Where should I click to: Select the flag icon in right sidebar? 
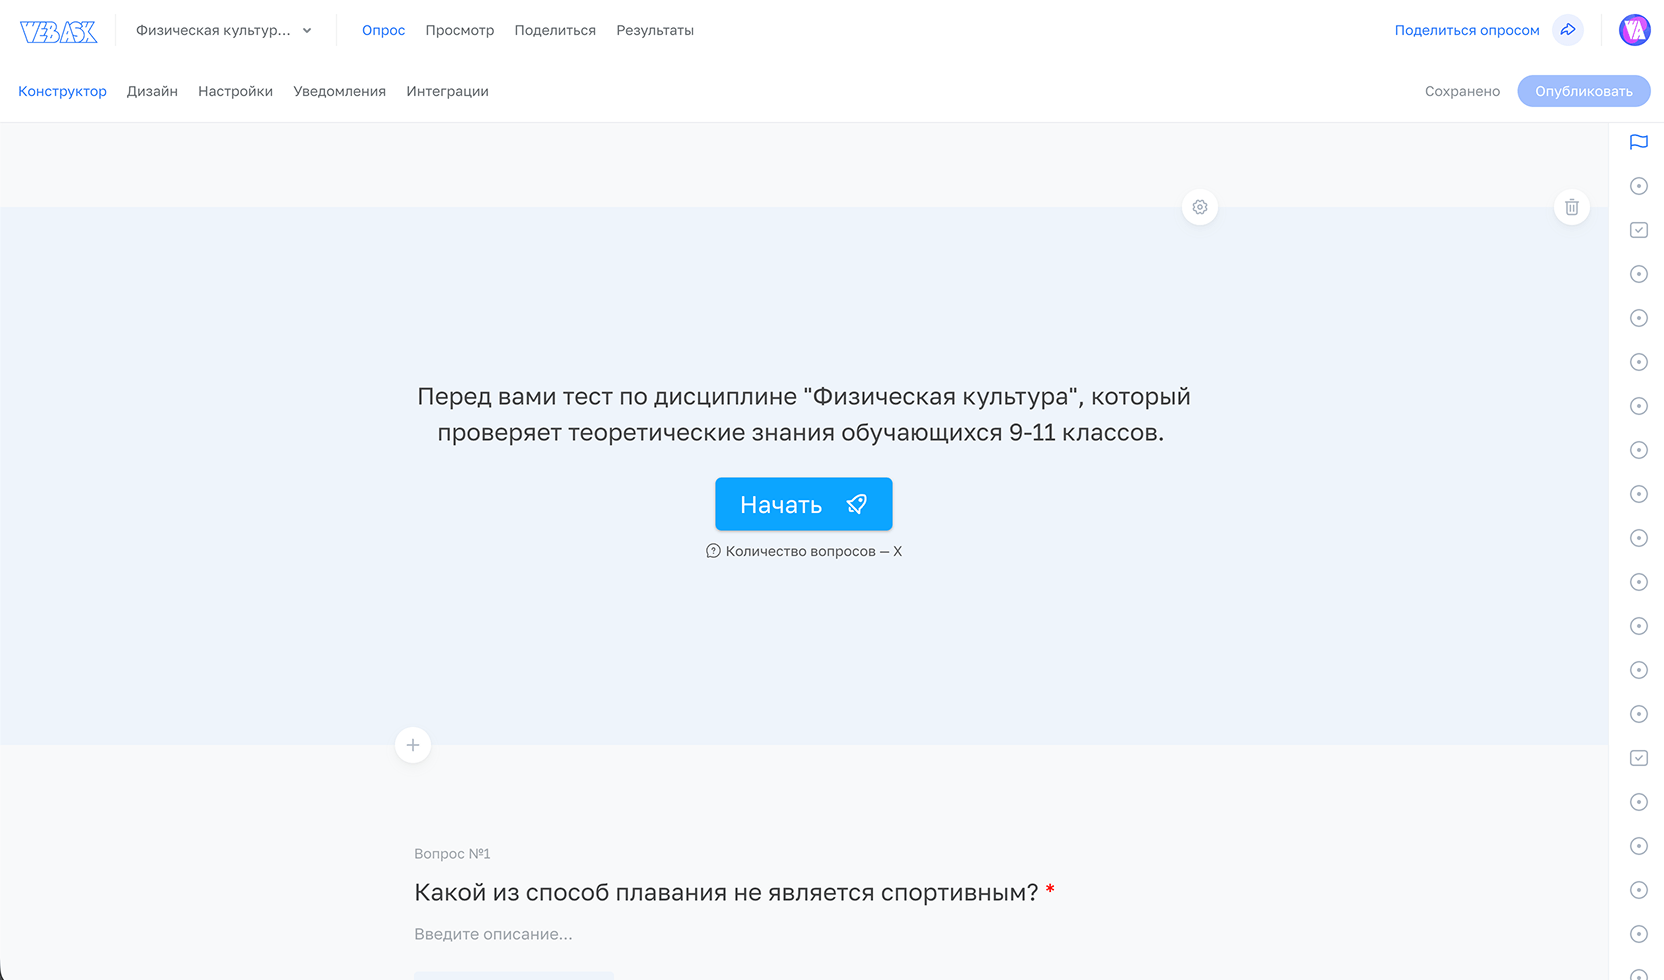(x=1638, y=142)
